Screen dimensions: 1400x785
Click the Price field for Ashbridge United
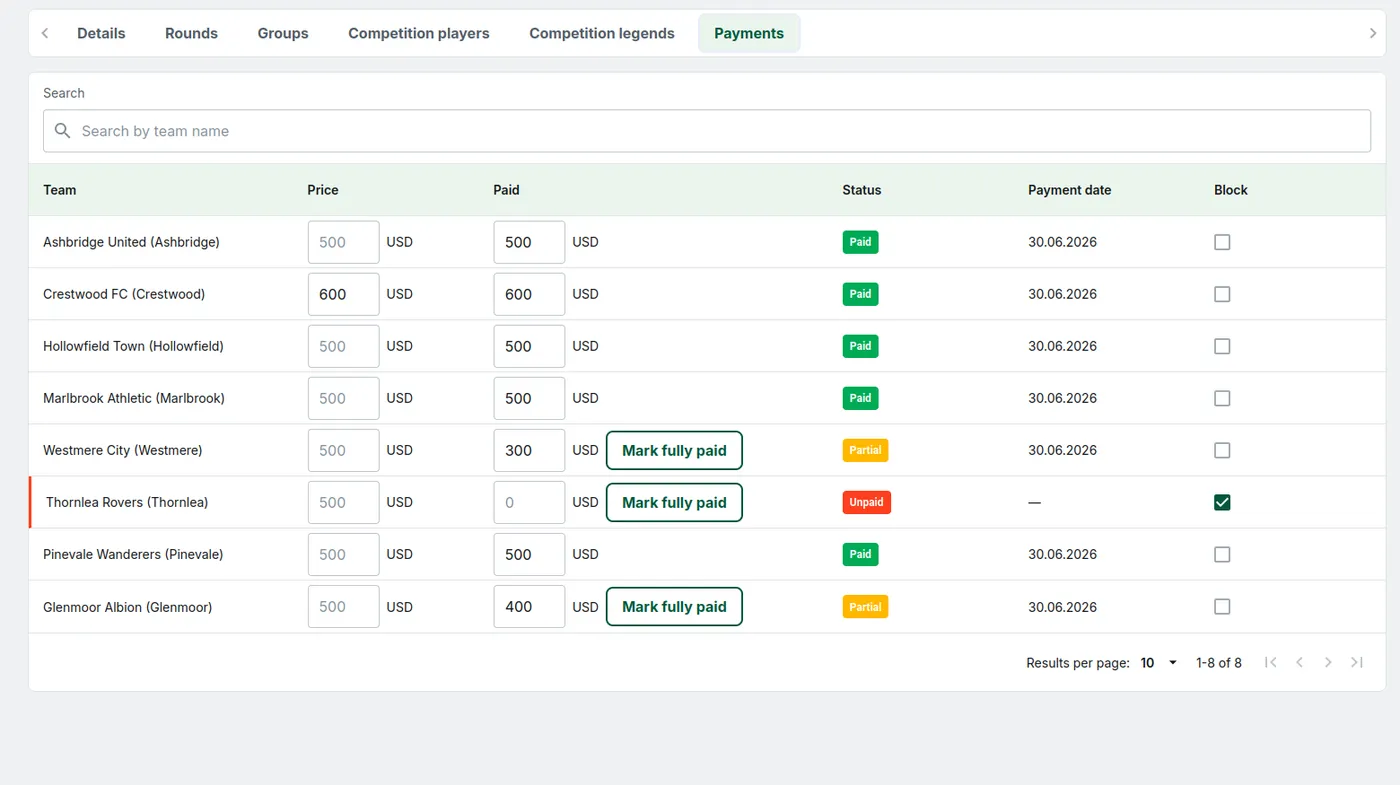(343, 242)
